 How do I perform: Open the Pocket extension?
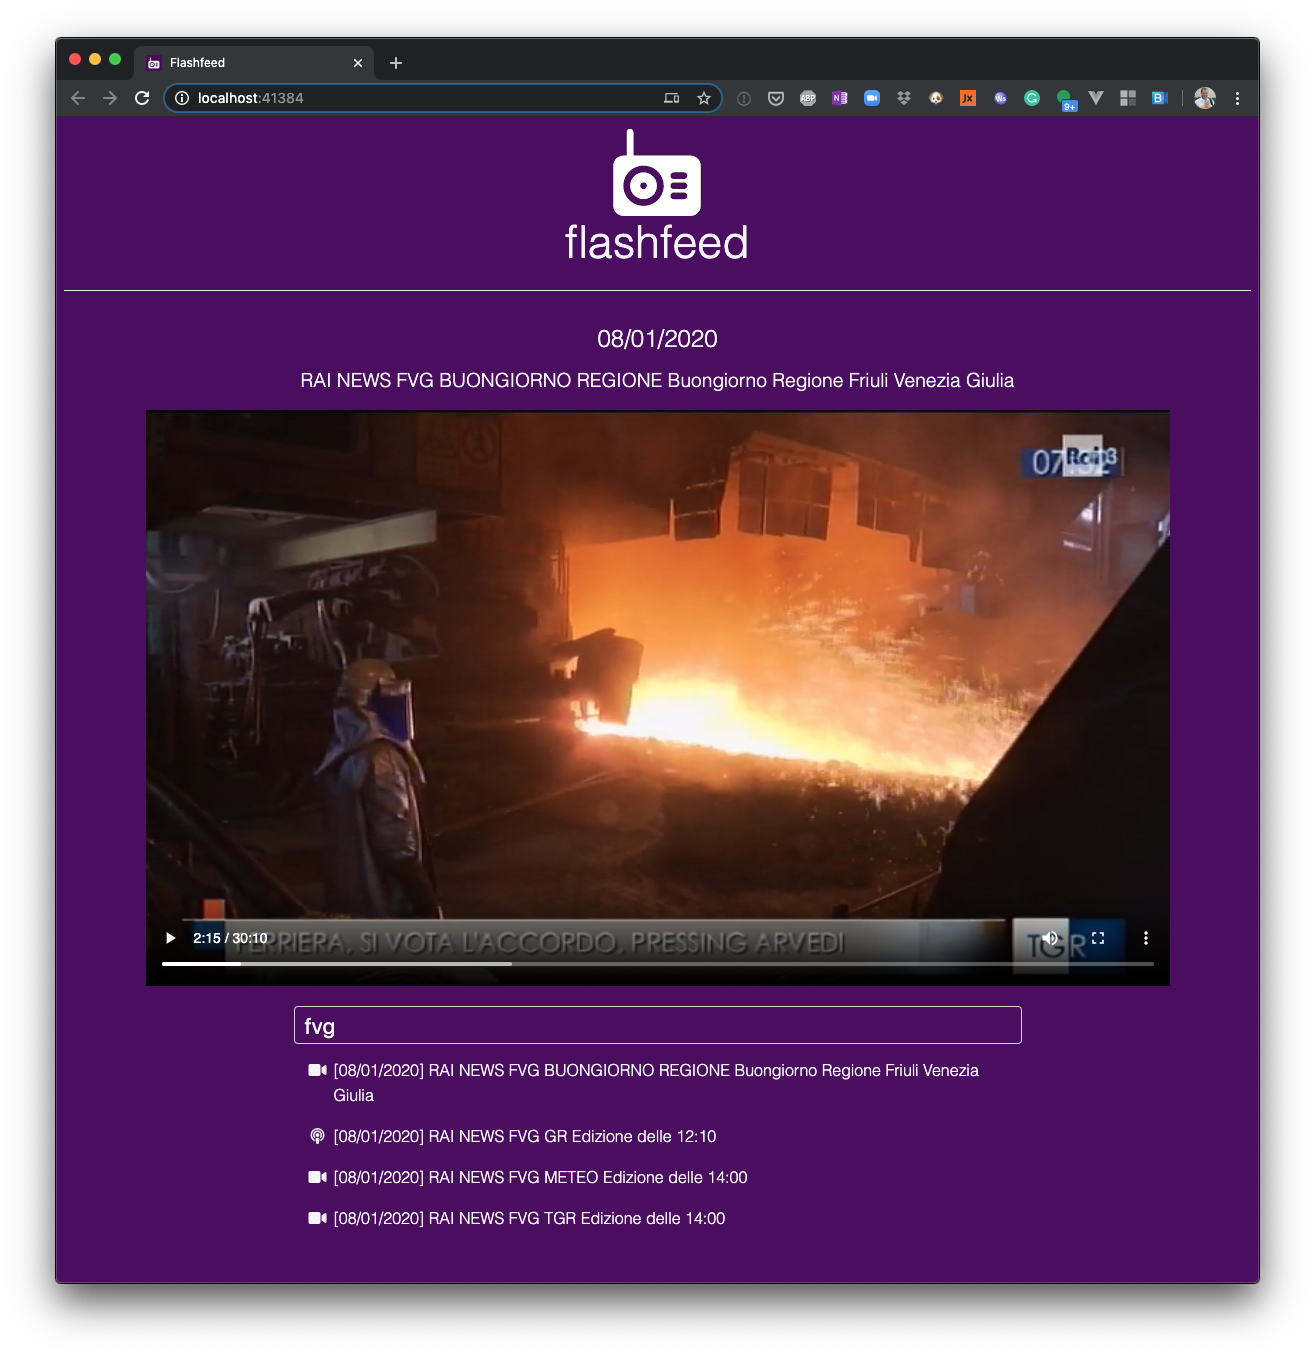pyautogui.click(x=776, y=98)
